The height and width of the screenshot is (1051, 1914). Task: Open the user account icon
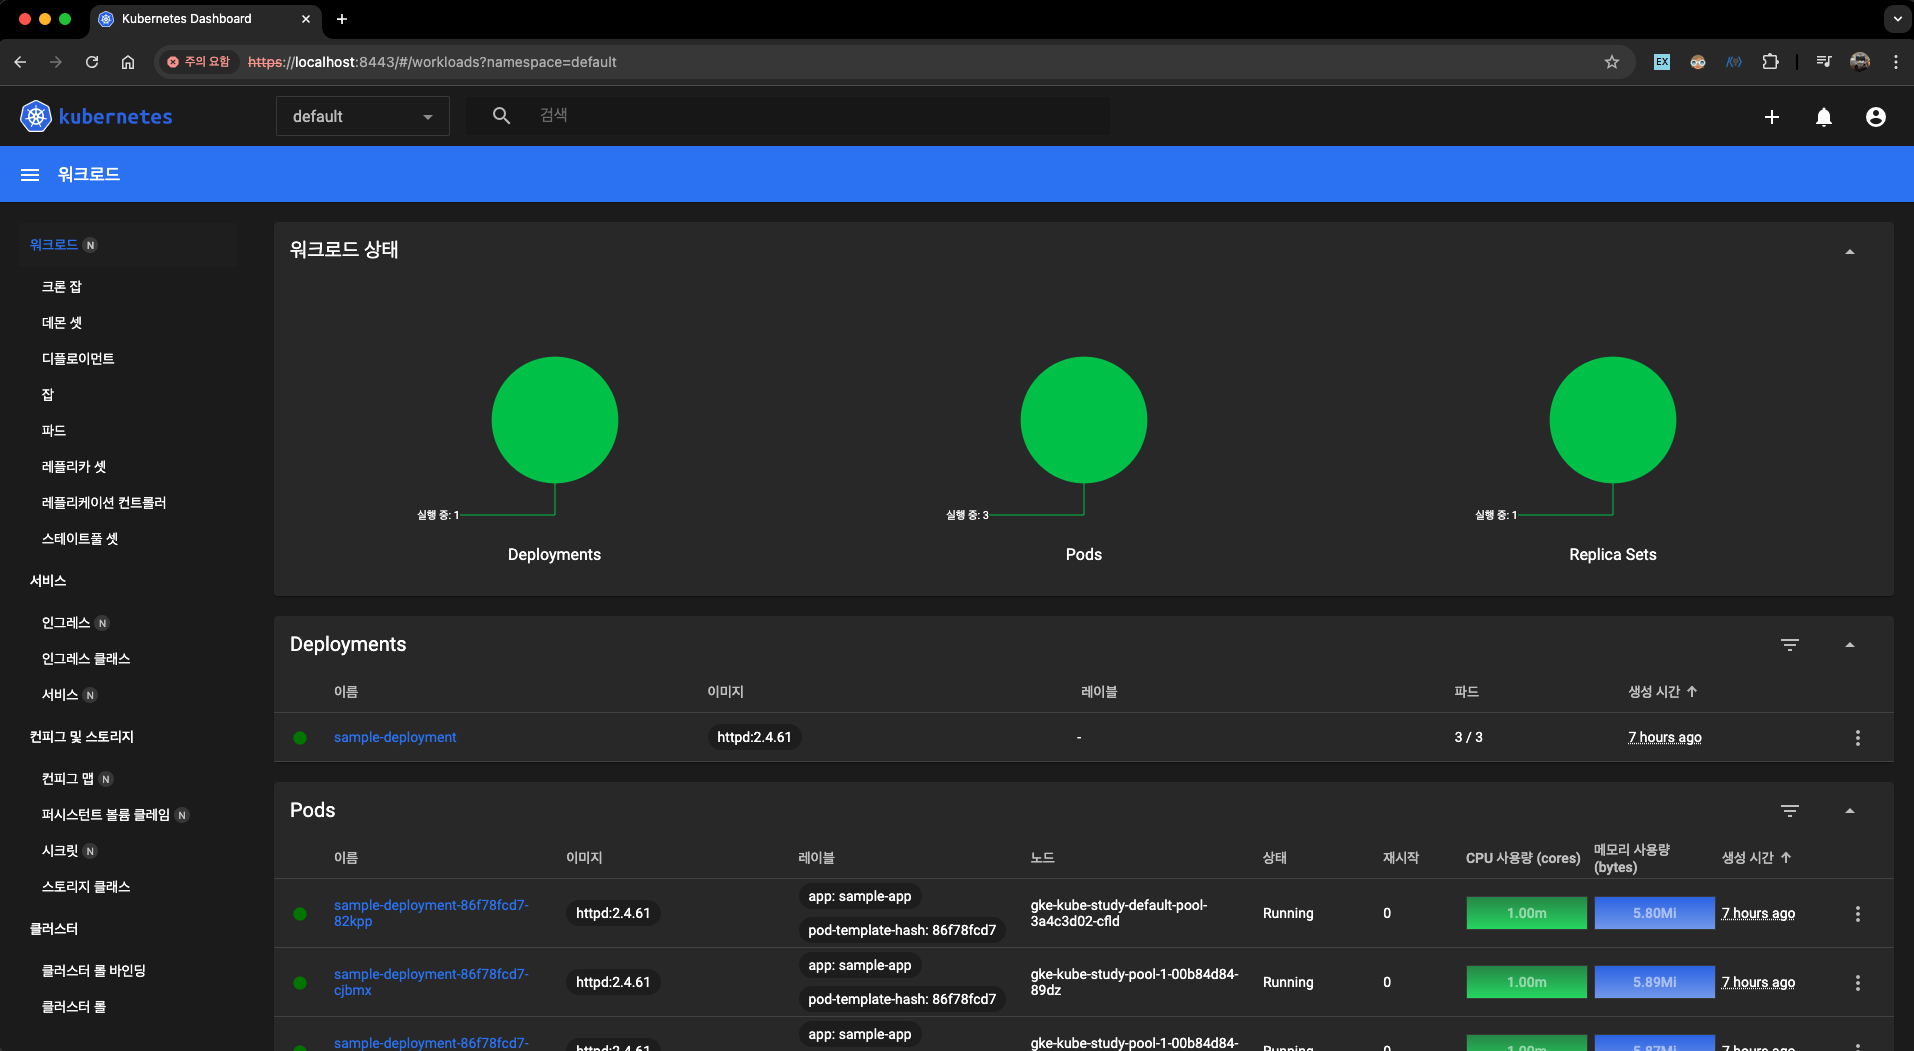1876,117
